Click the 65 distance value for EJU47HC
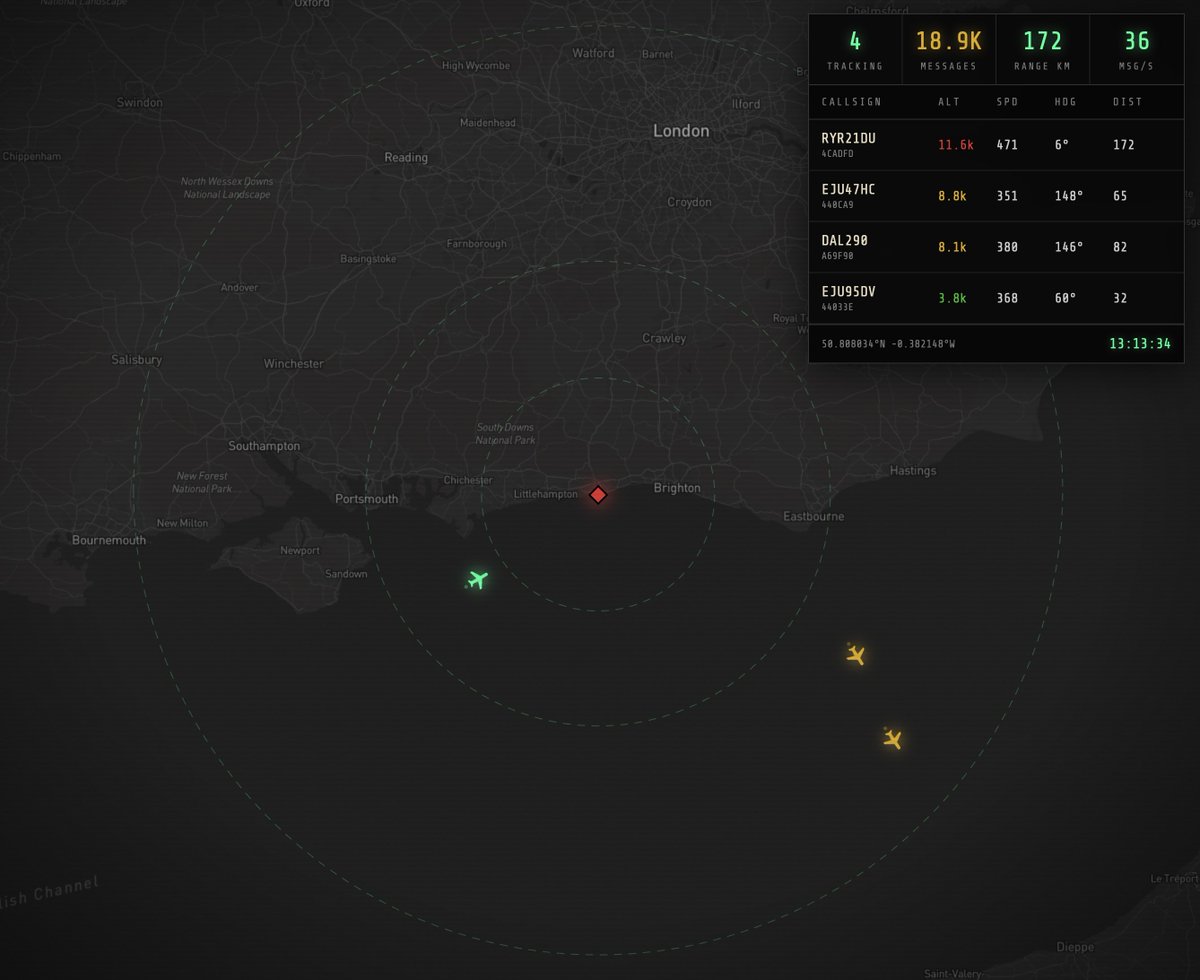Image resolution: width=1200 pixels, height=980 pixels. pyautogui.click(x=1120, y=196)
